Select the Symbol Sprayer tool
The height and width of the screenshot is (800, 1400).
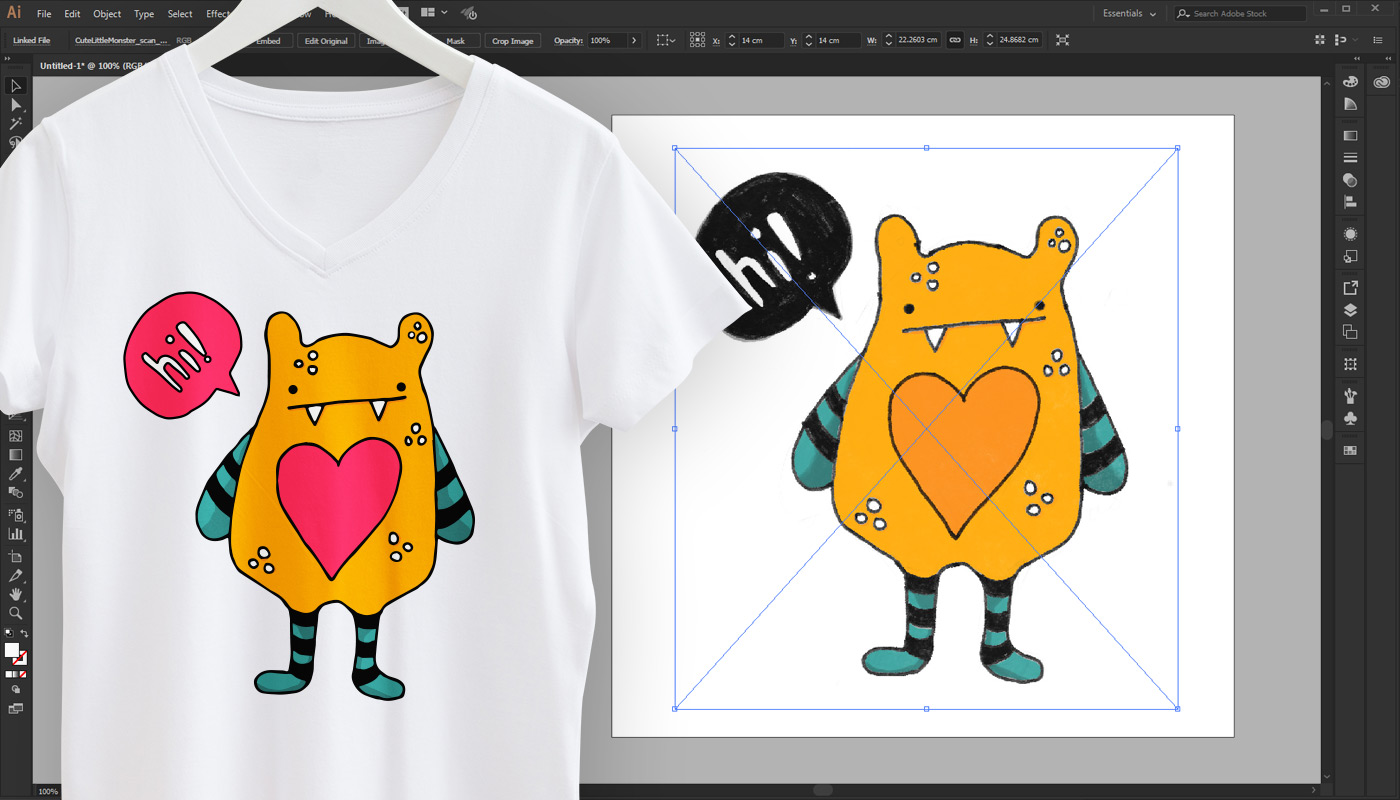(16, 515)
